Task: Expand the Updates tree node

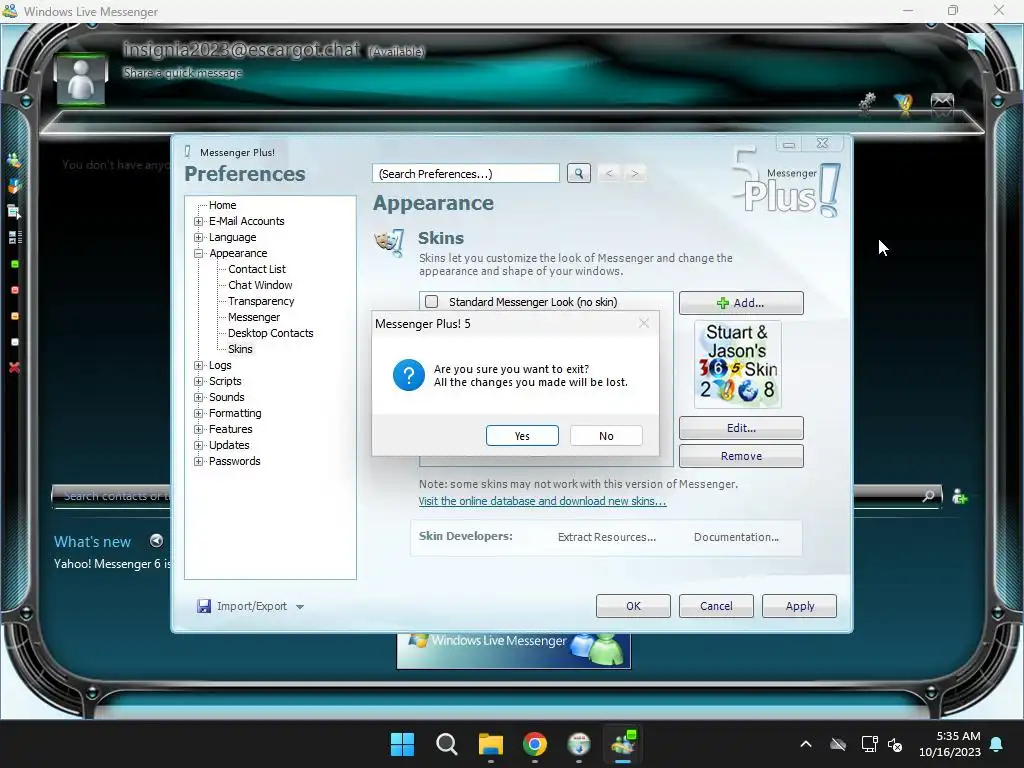Action: tap(199, 445)
